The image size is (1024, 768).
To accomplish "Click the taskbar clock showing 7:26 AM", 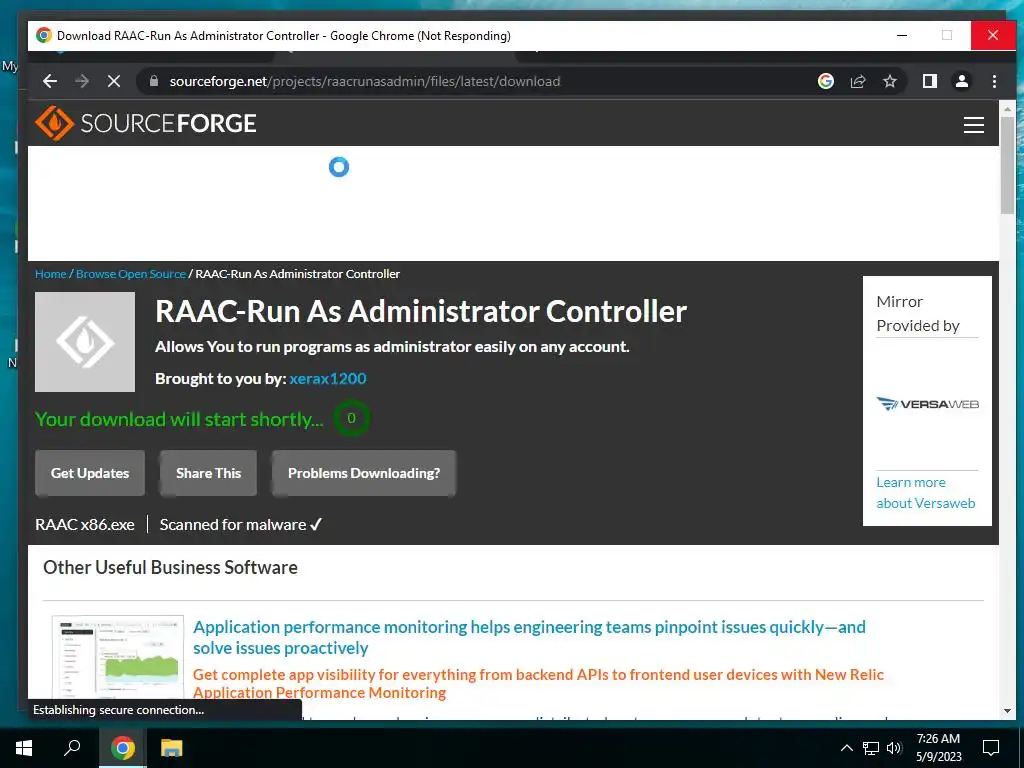I will [x=938, y=748].
